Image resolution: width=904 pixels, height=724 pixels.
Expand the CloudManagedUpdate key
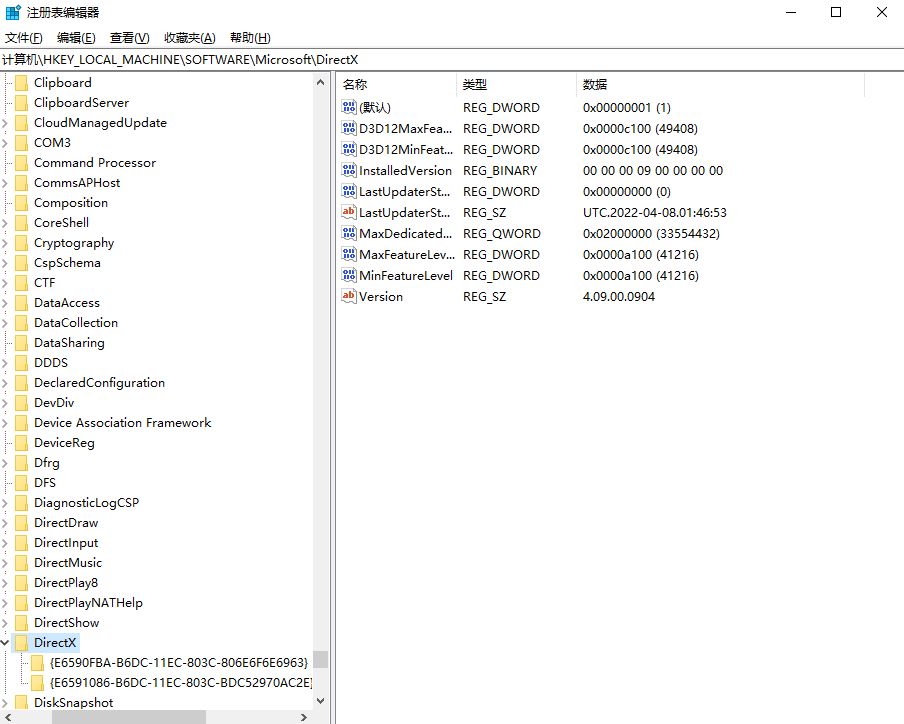(5, 123)
